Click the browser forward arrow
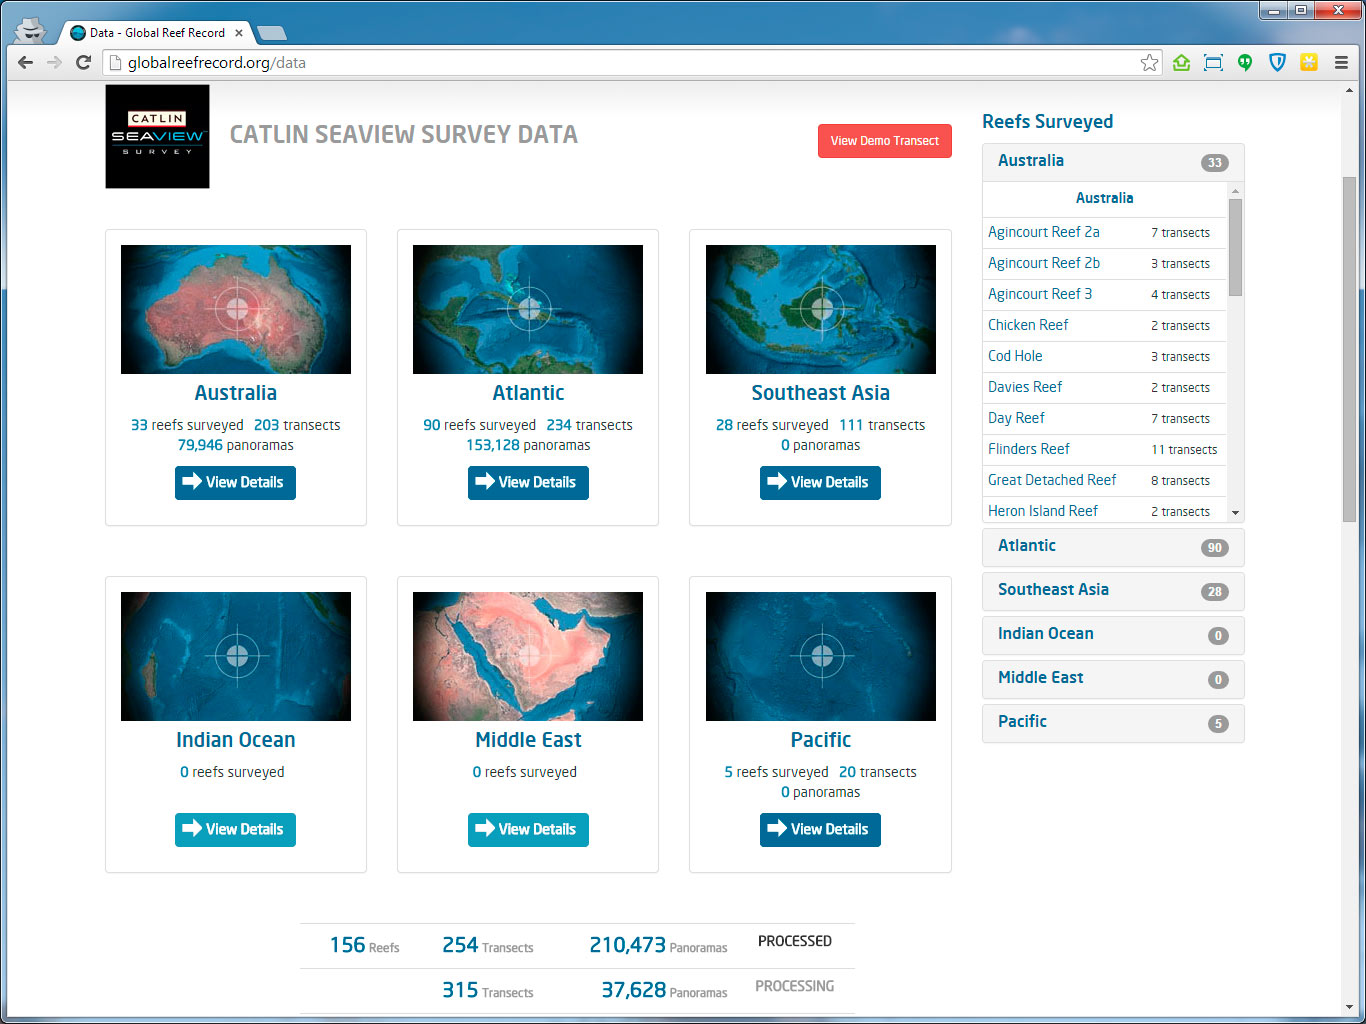Screen dimensions: 1366x1024 55,62
